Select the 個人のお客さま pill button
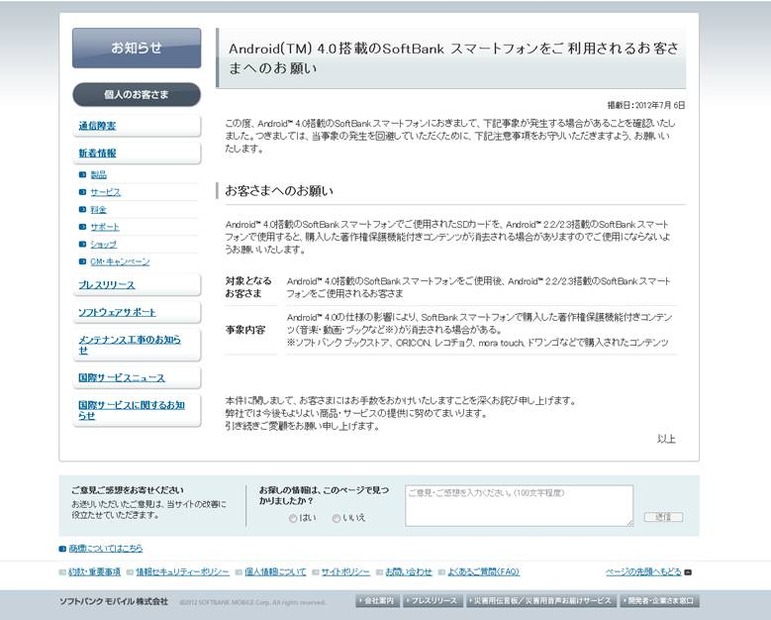Viewport: 771px width, 620px height. 136,94
